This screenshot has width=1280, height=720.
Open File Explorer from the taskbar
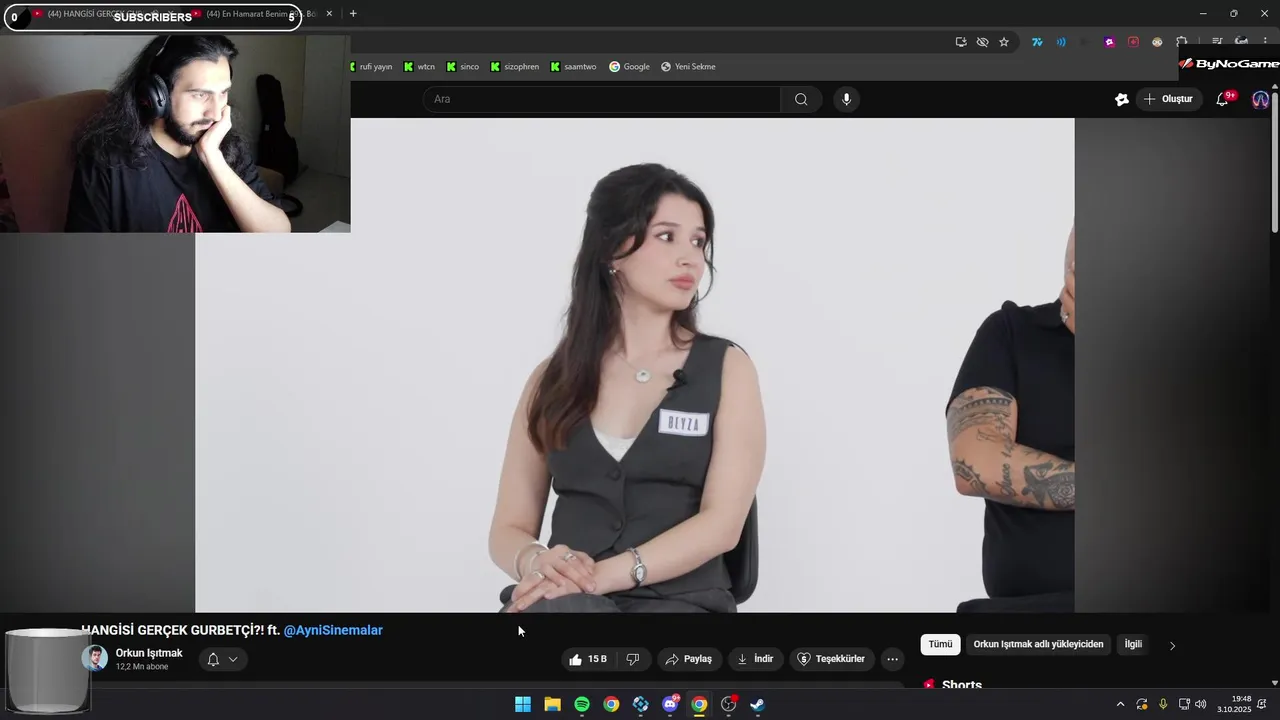coord(552,704)
